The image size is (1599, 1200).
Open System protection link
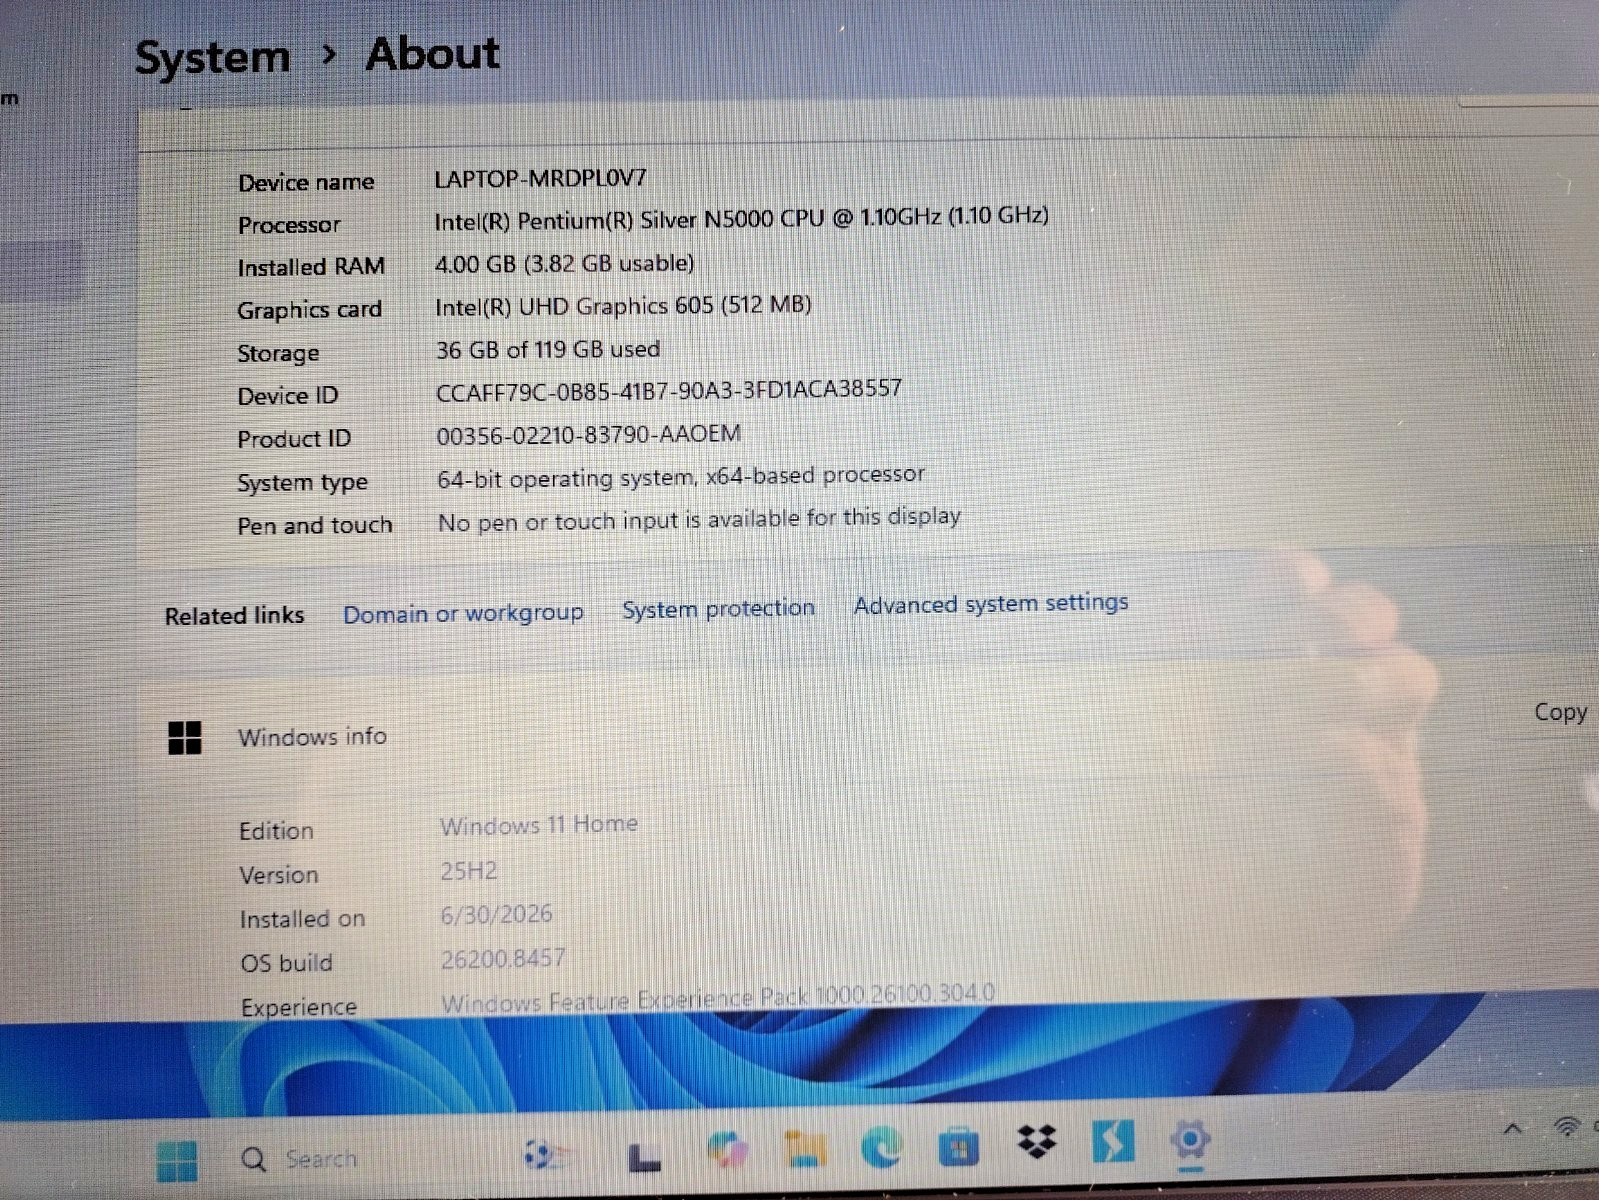718,608
